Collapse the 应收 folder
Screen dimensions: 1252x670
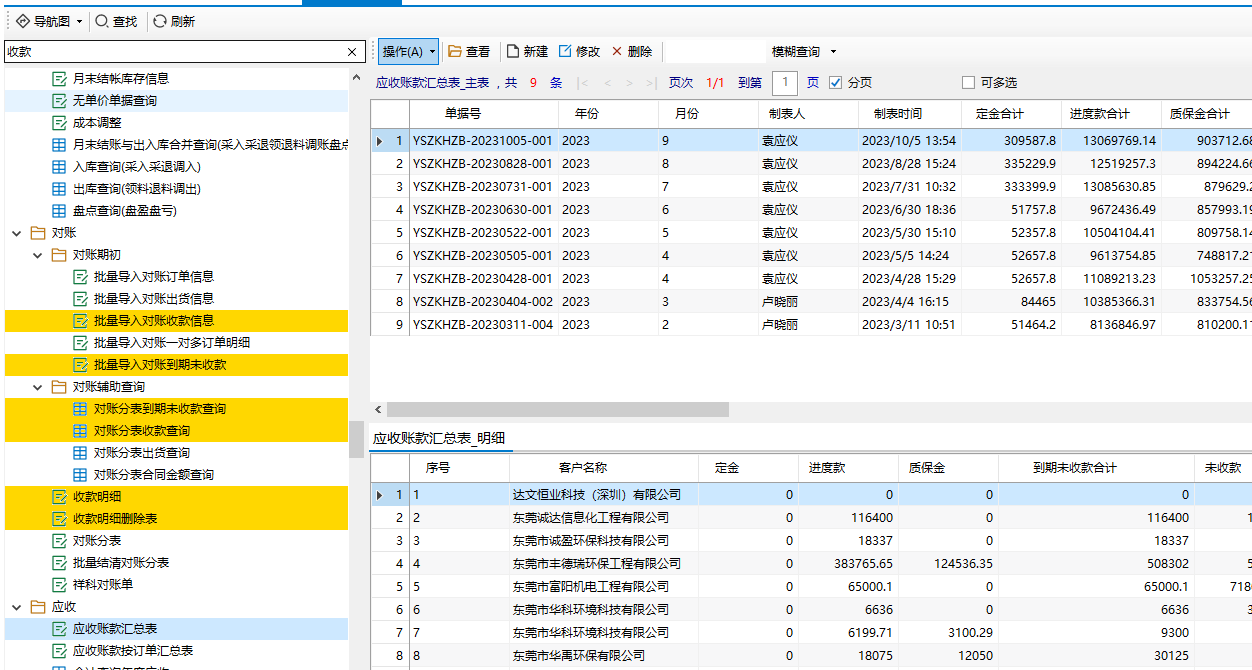point(17,607)
